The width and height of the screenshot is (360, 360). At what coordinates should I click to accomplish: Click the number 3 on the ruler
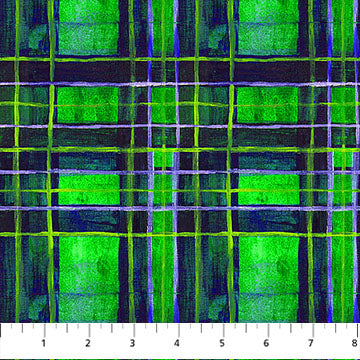coord(133,343)
